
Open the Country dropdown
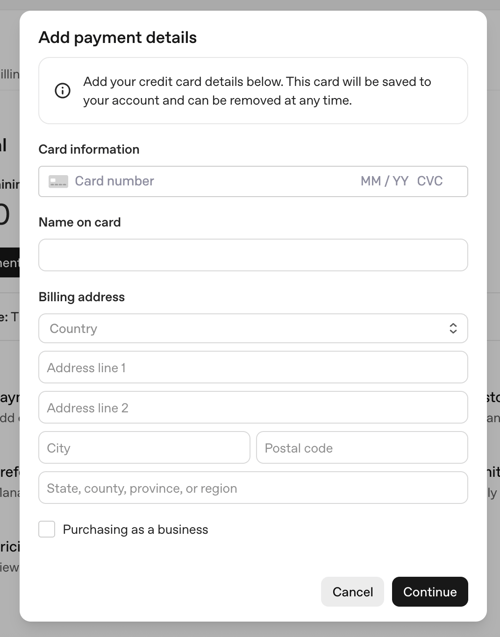(x=253, y=328)
